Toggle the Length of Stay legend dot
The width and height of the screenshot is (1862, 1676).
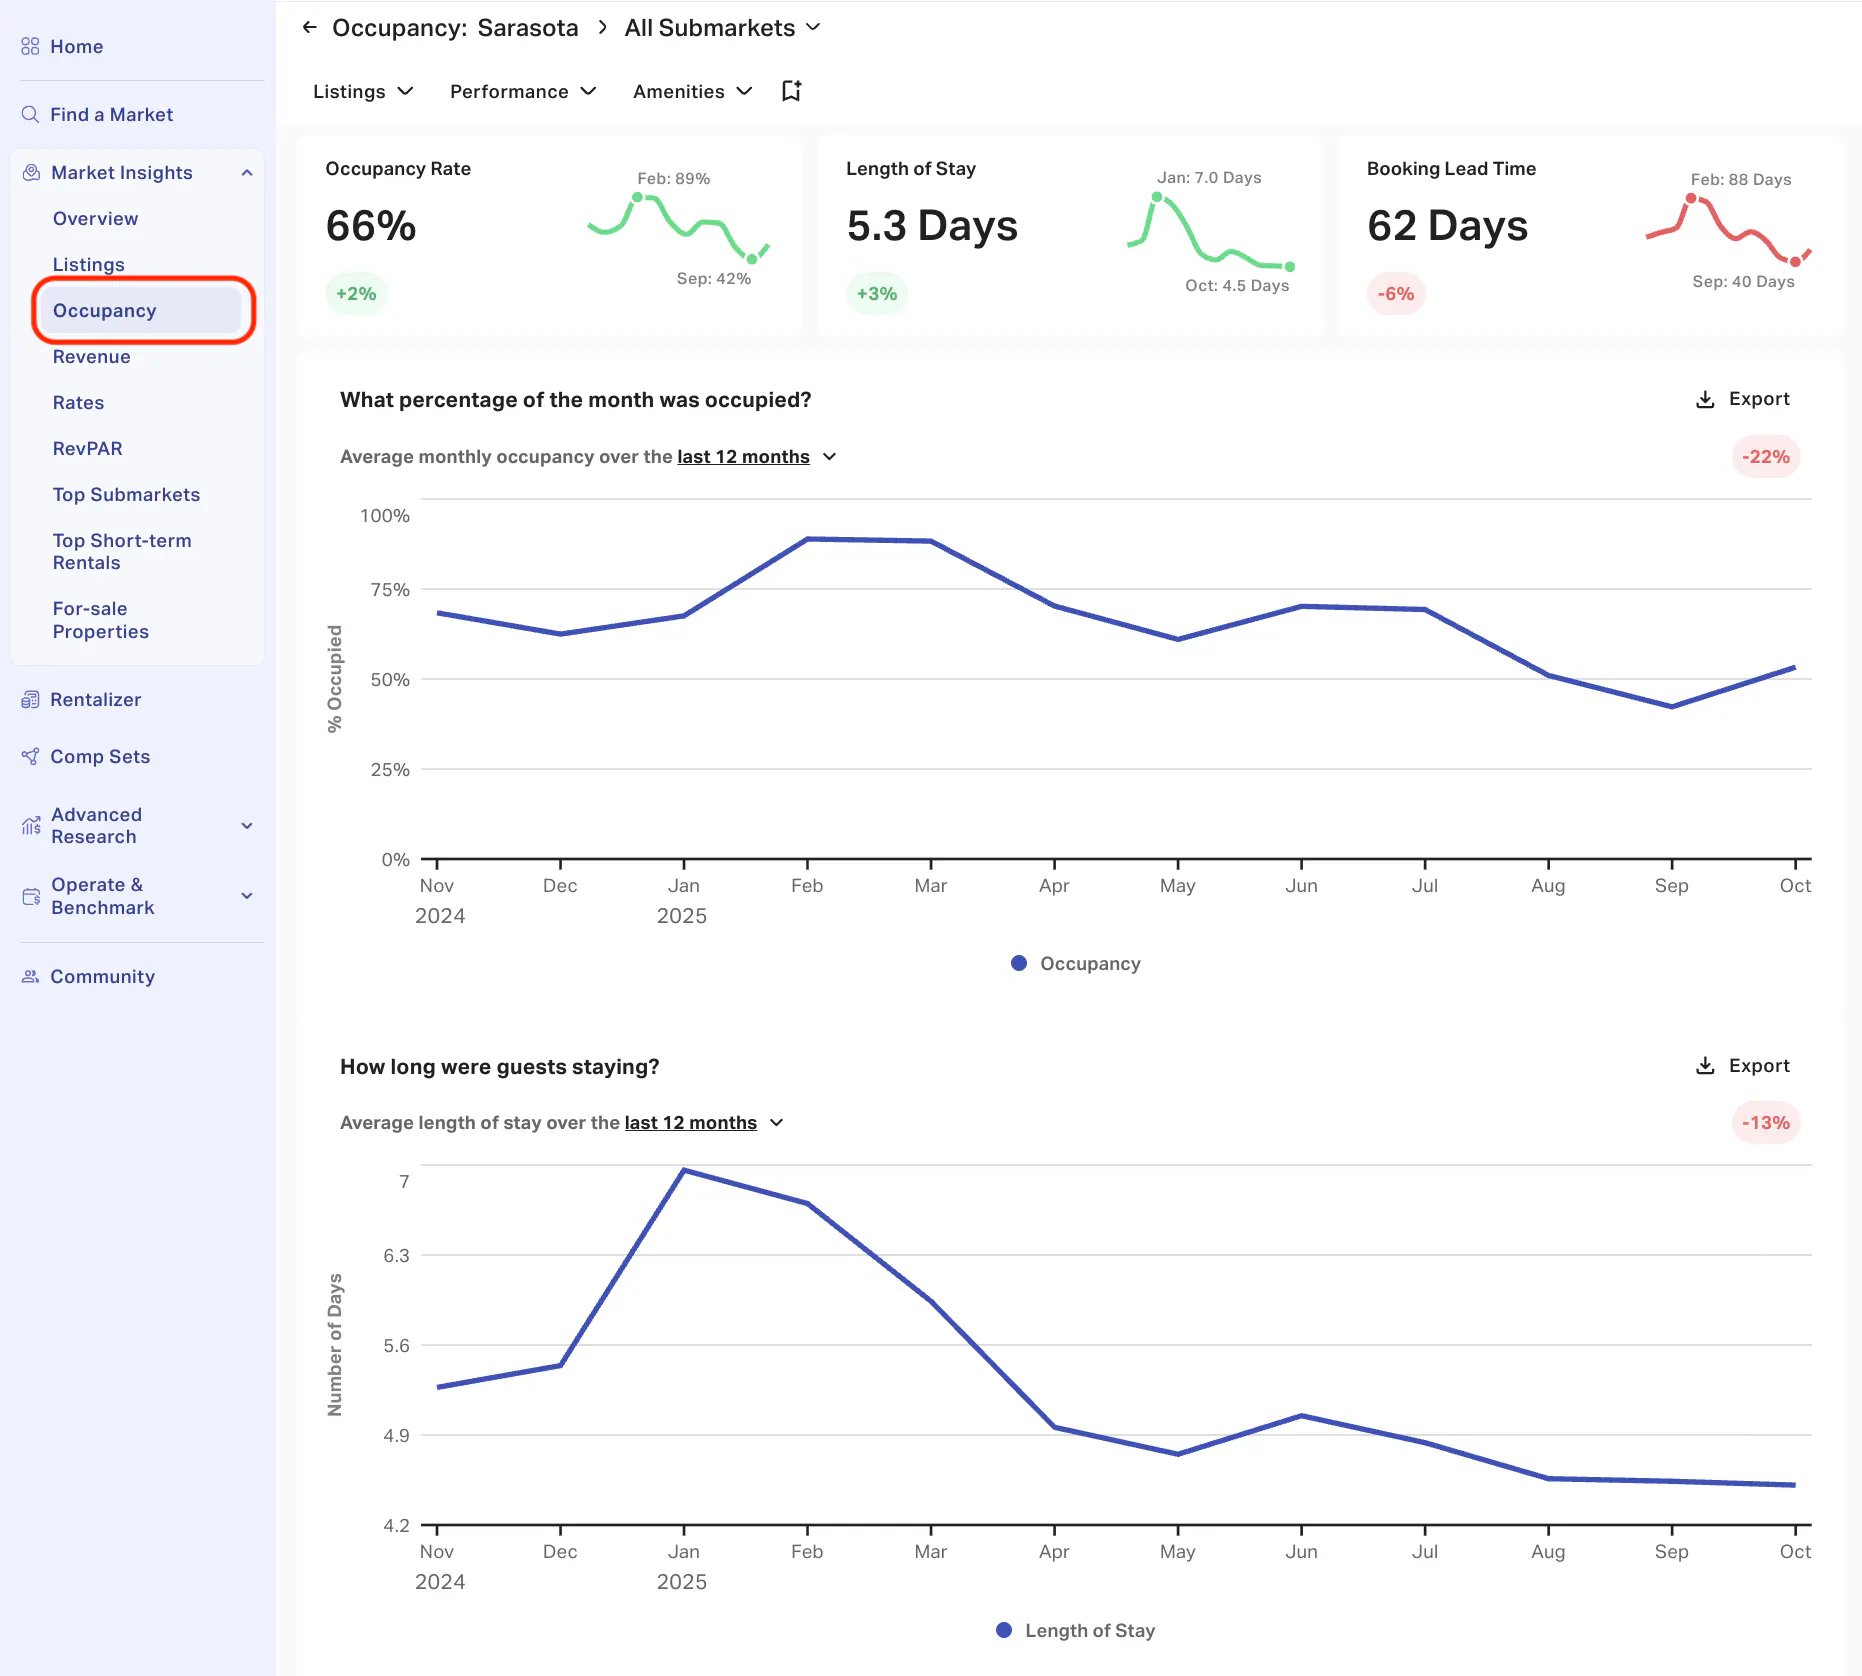point(1004,1630)
